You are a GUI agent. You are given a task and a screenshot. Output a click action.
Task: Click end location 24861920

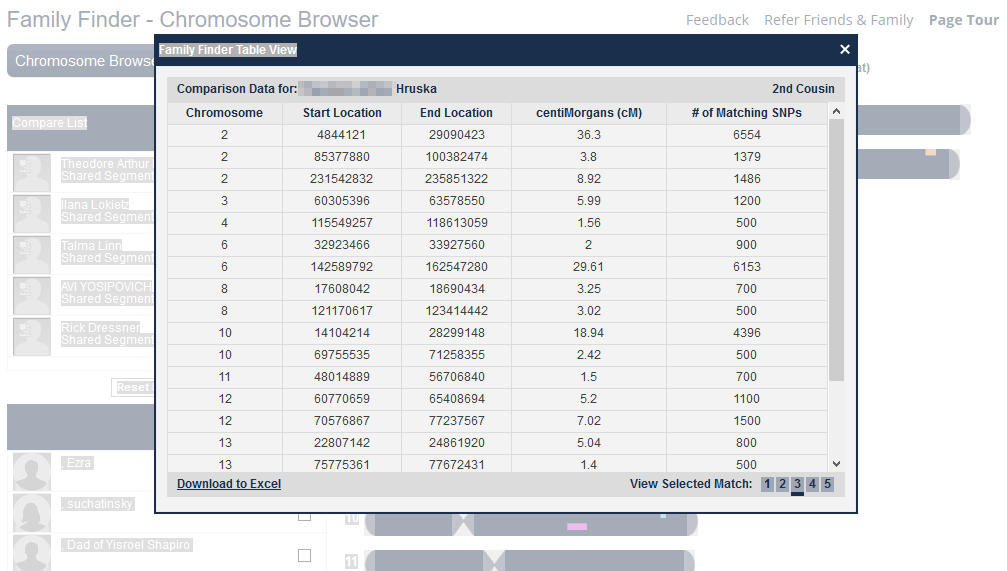[456, 443]
